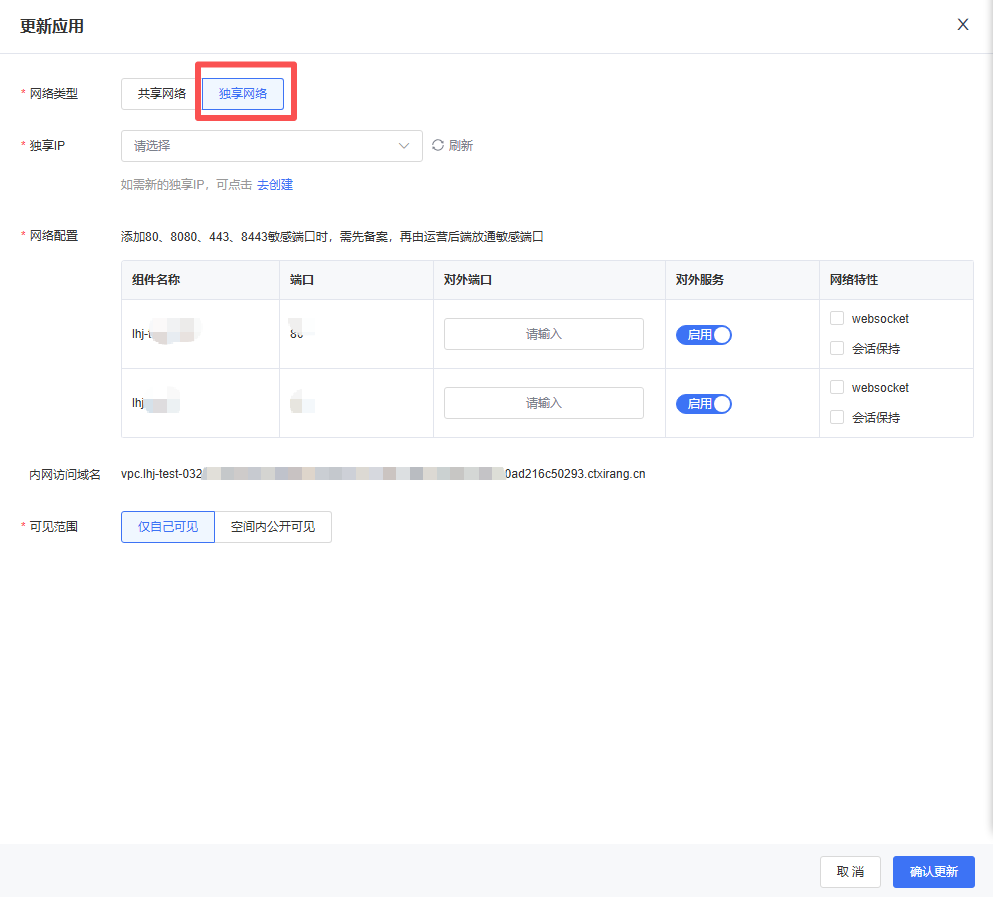The image size is (993, 897).
Task: Open the 独享IP 请选择 select box
Action: coord(260,146)
